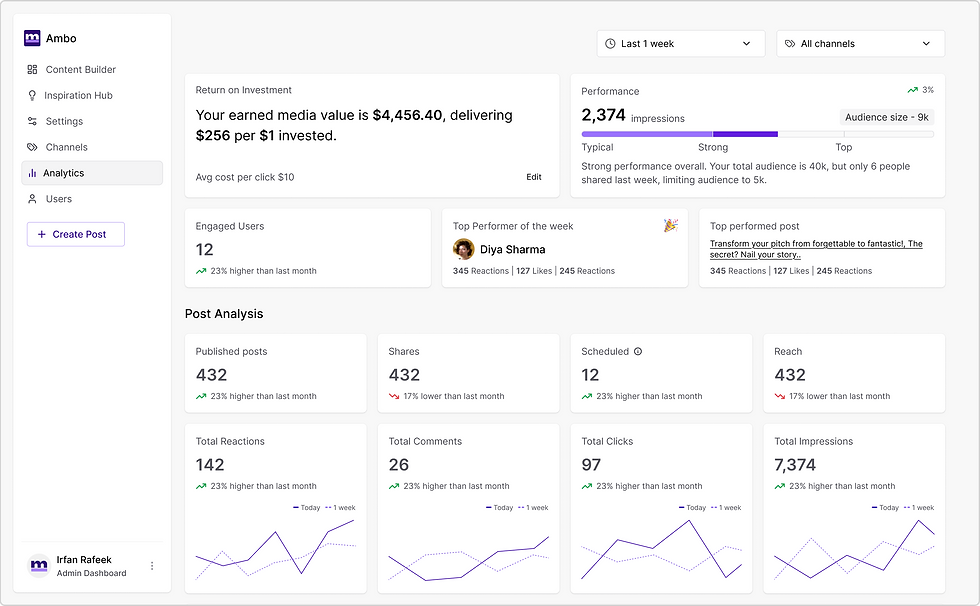Image resolution: width=980 pixels, height=606 pixels.
Task: Click the tag icon in All channels filter
Action: [x=790, y=44]
